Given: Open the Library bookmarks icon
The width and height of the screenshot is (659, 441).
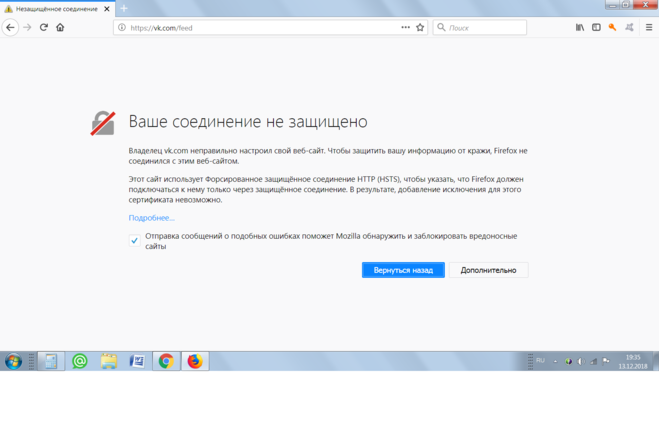Looking at the screenshot, I should click(580, 28).
